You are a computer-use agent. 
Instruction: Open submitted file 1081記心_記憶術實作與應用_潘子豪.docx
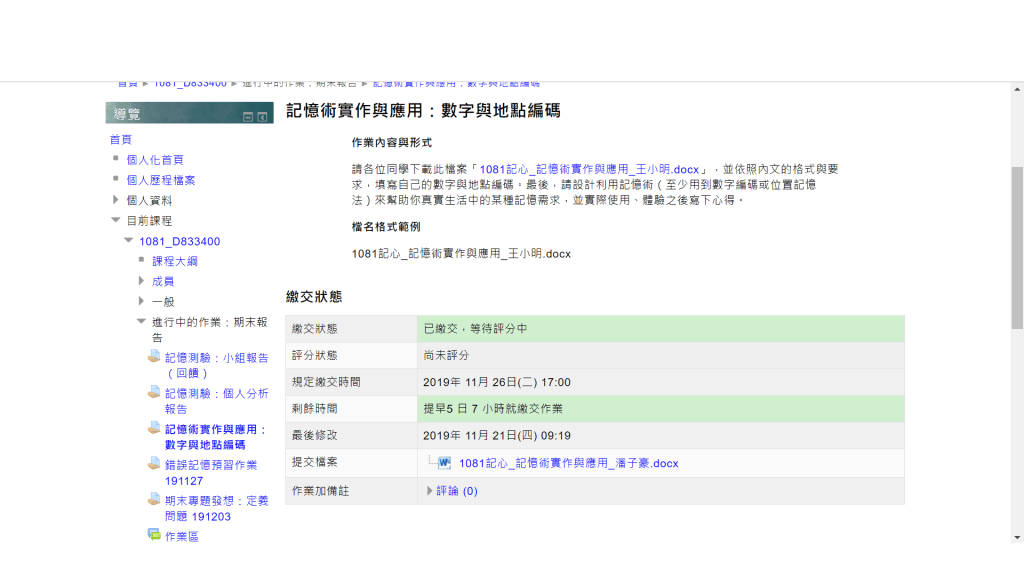pyautogui.click(x=568, y=463)
